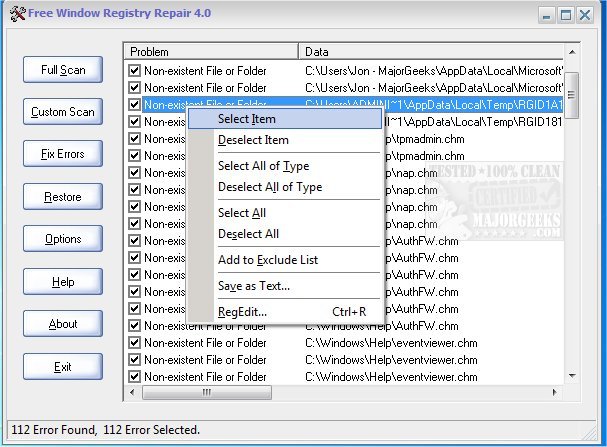The height and width of the screenshot is (447, 607).
Task: Choose Deselect All in the context menu
Action: pyautogui.click(x=285, y=234)
